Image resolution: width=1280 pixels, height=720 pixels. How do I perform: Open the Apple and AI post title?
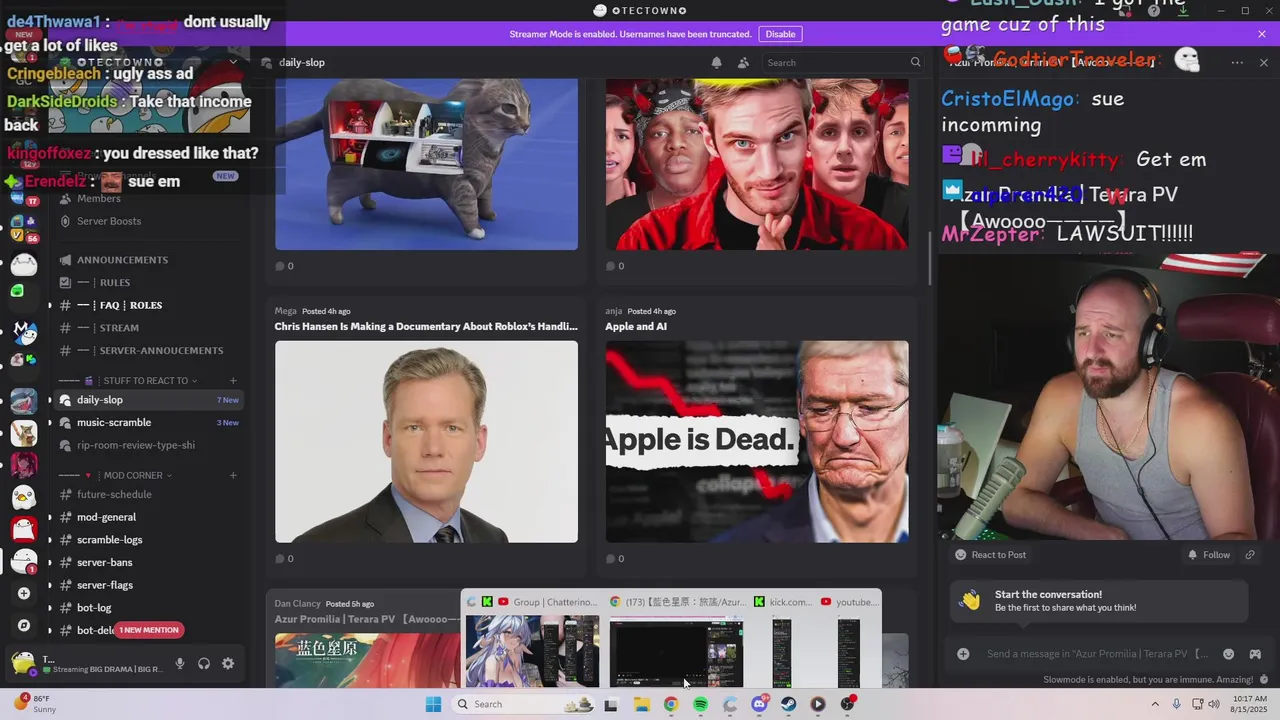(636, 327)
